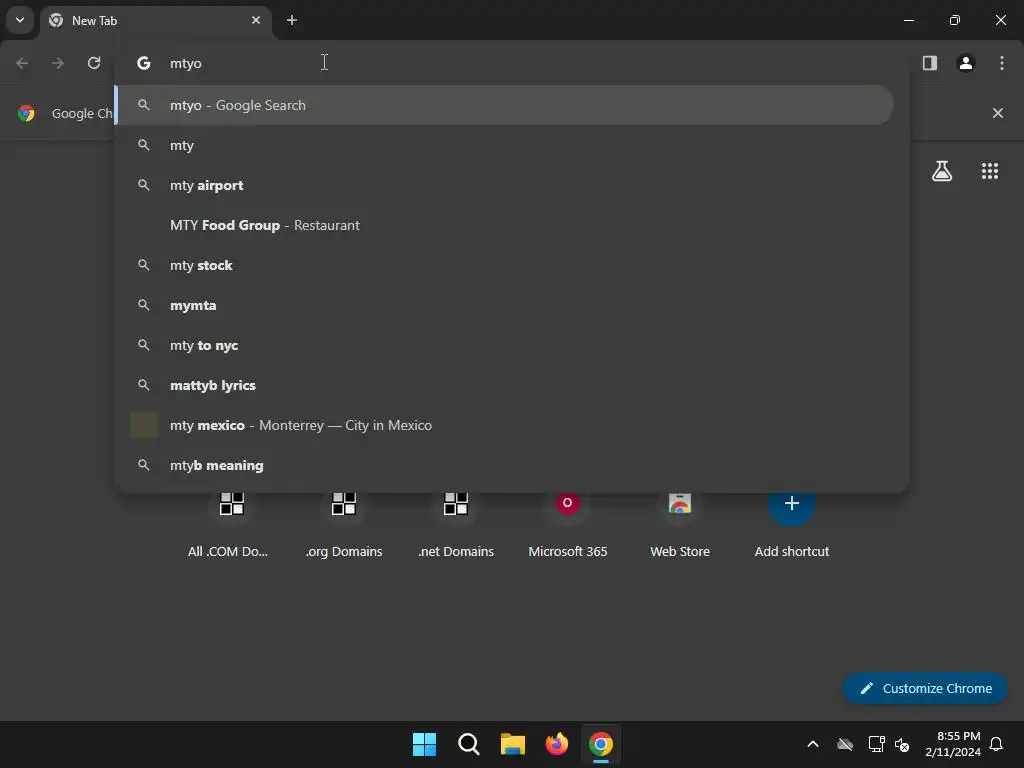The image size is (1024, 768).
Task: Open the notifications bell
Action: click(996, 744)
